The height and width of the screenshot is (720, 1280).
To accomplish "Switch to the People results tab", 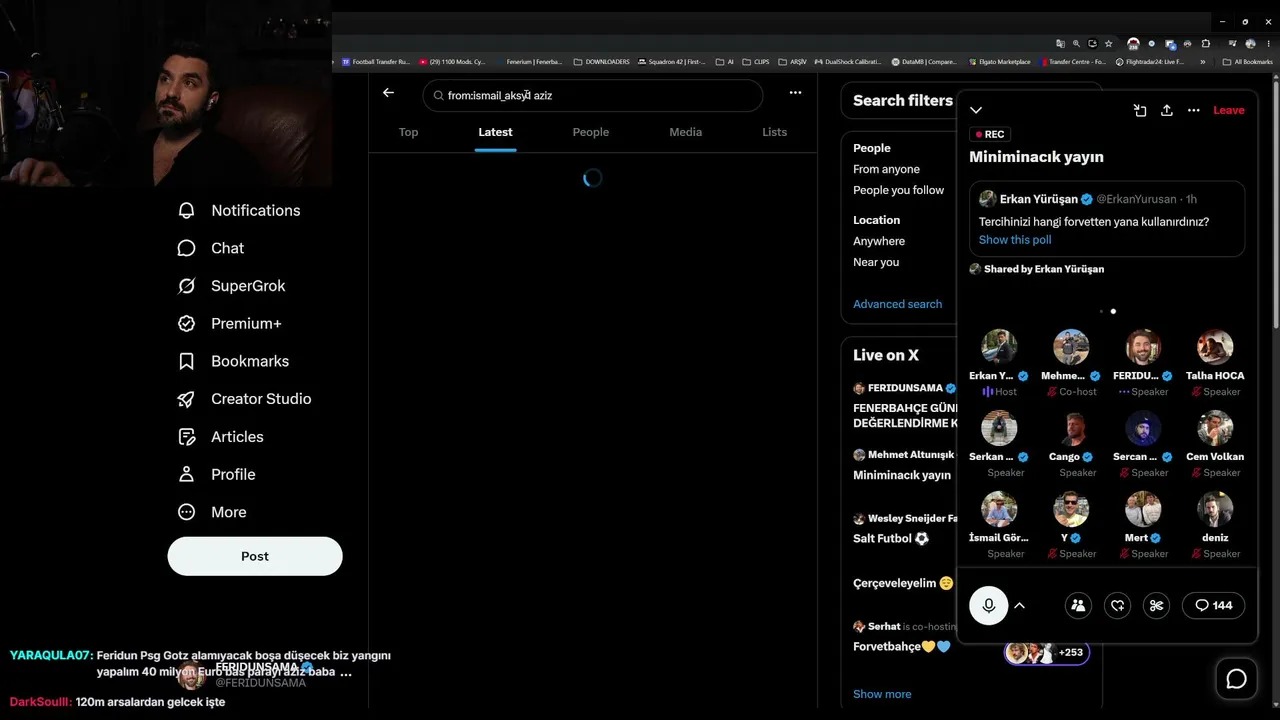I will (x=590, y=132).
